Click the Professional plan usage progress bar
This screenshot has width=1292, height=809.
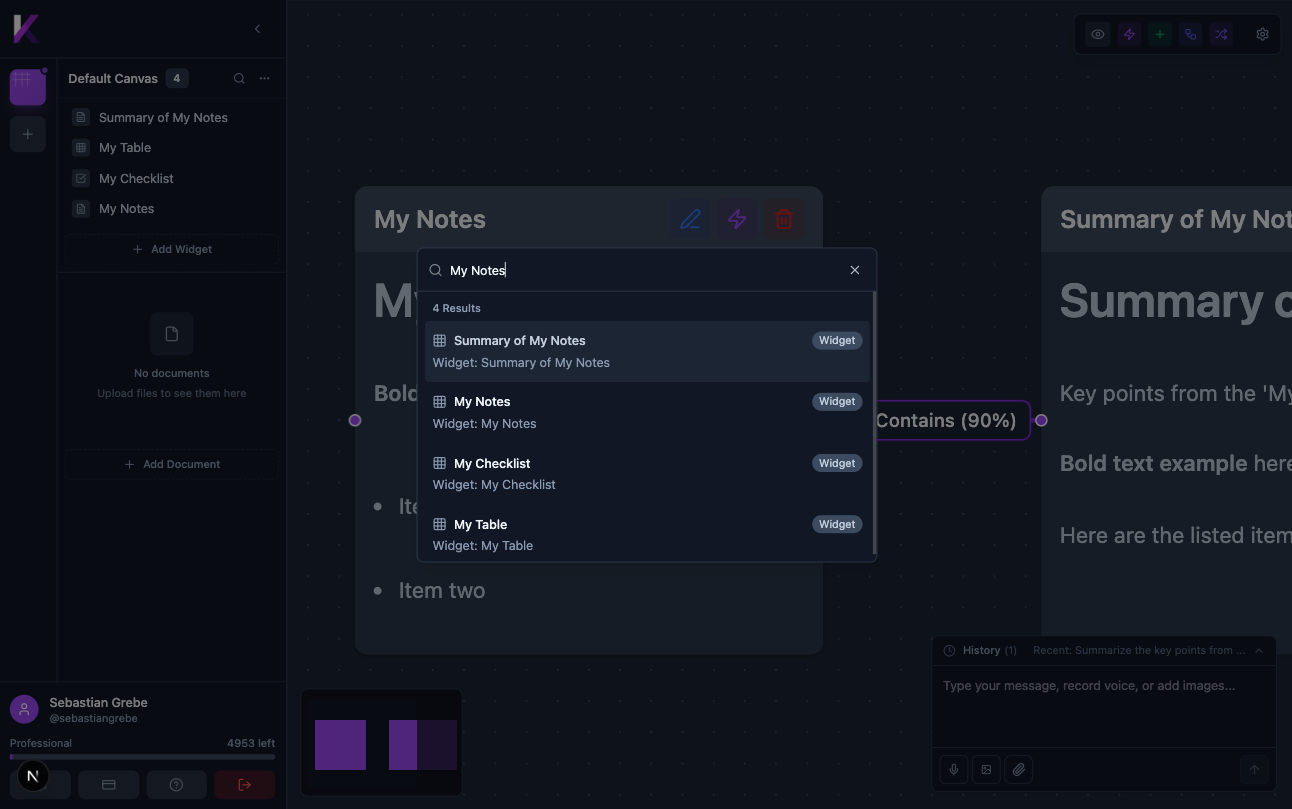[142, 757]
